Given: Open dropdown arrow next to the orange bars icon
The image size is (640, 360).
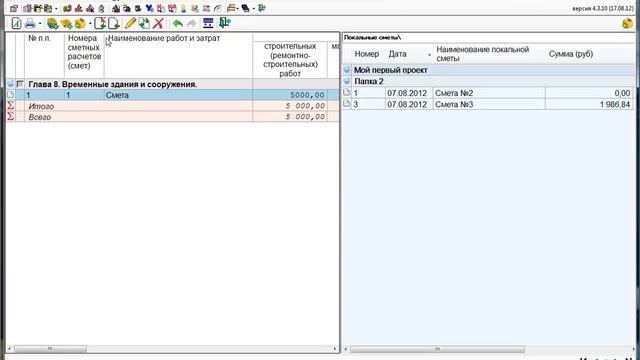Looking at the screenshot, I should [x=238, y=9].
